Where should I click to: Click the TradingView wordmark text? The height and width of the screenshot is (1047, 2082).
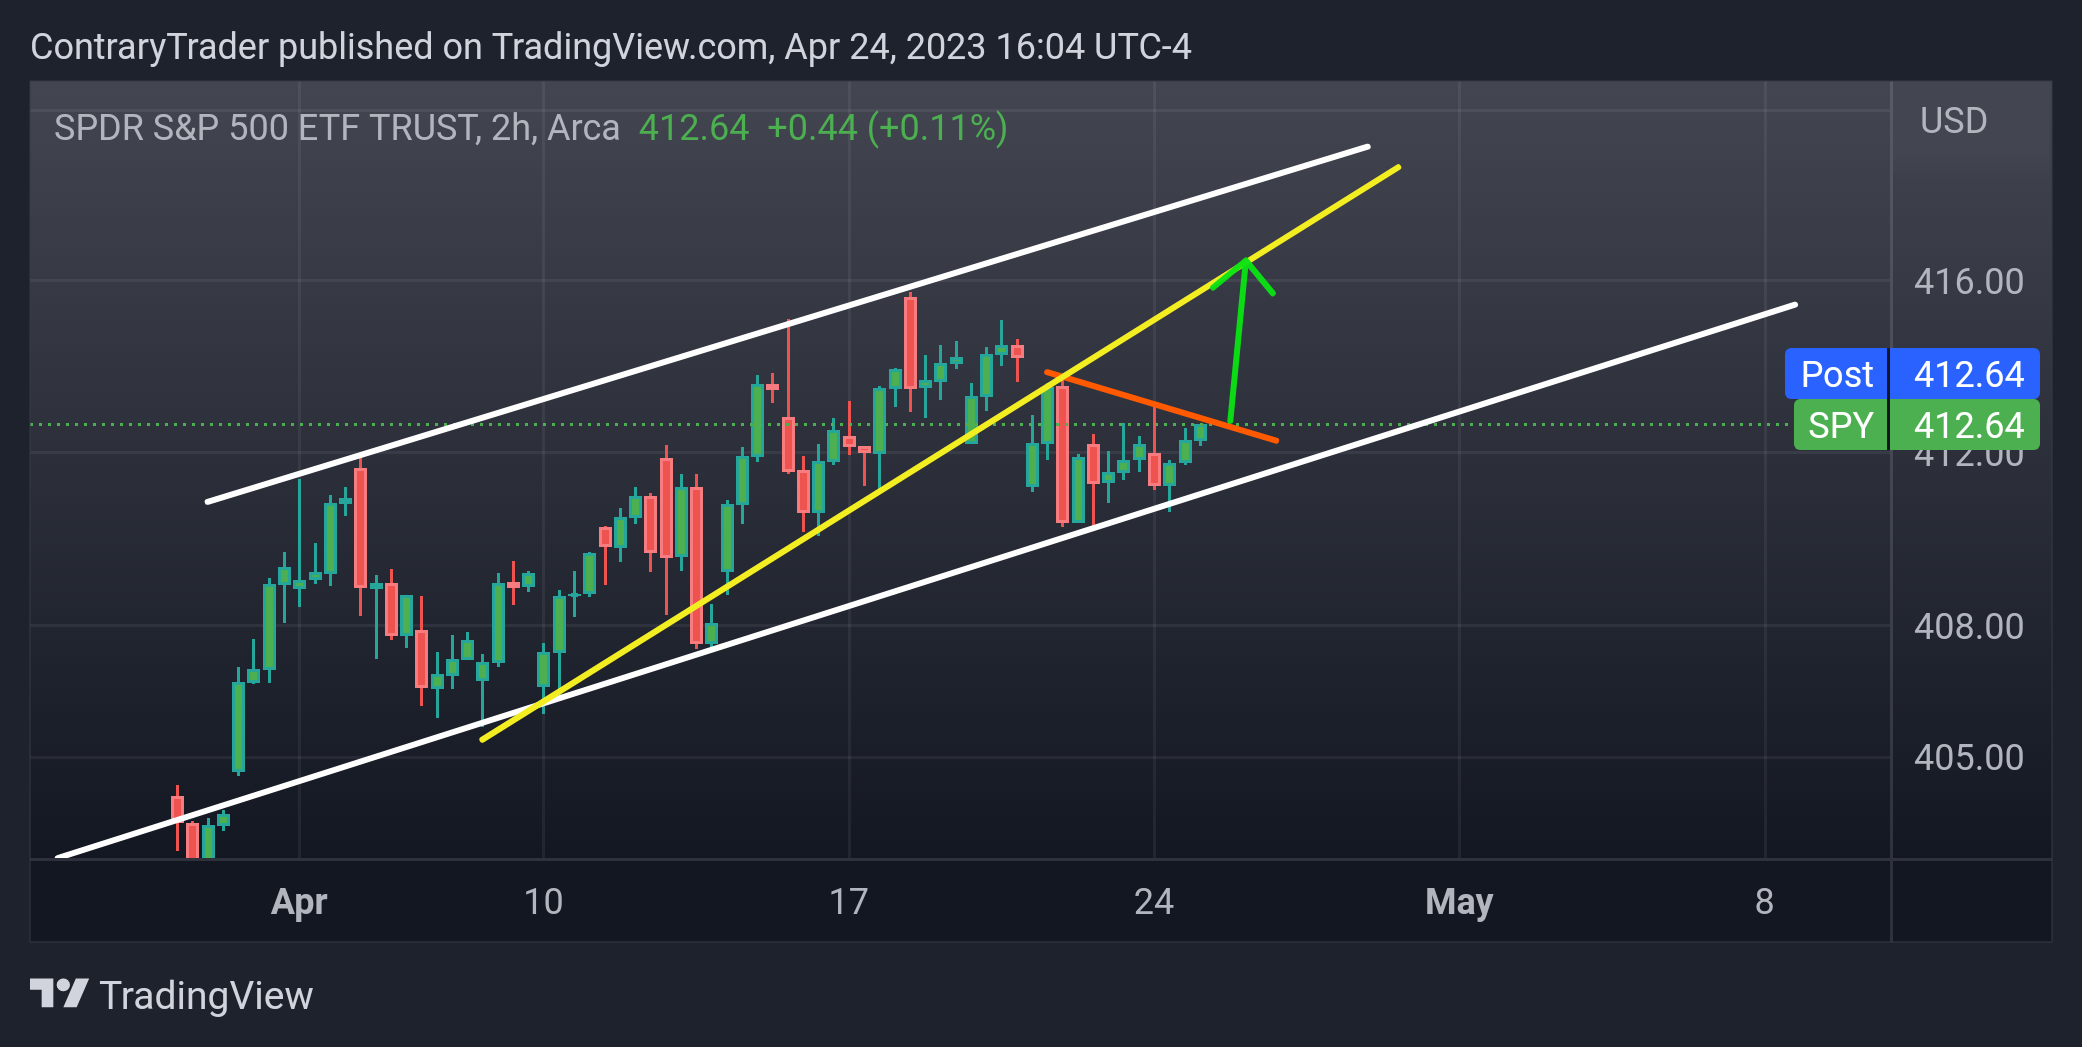click(206, 996)
